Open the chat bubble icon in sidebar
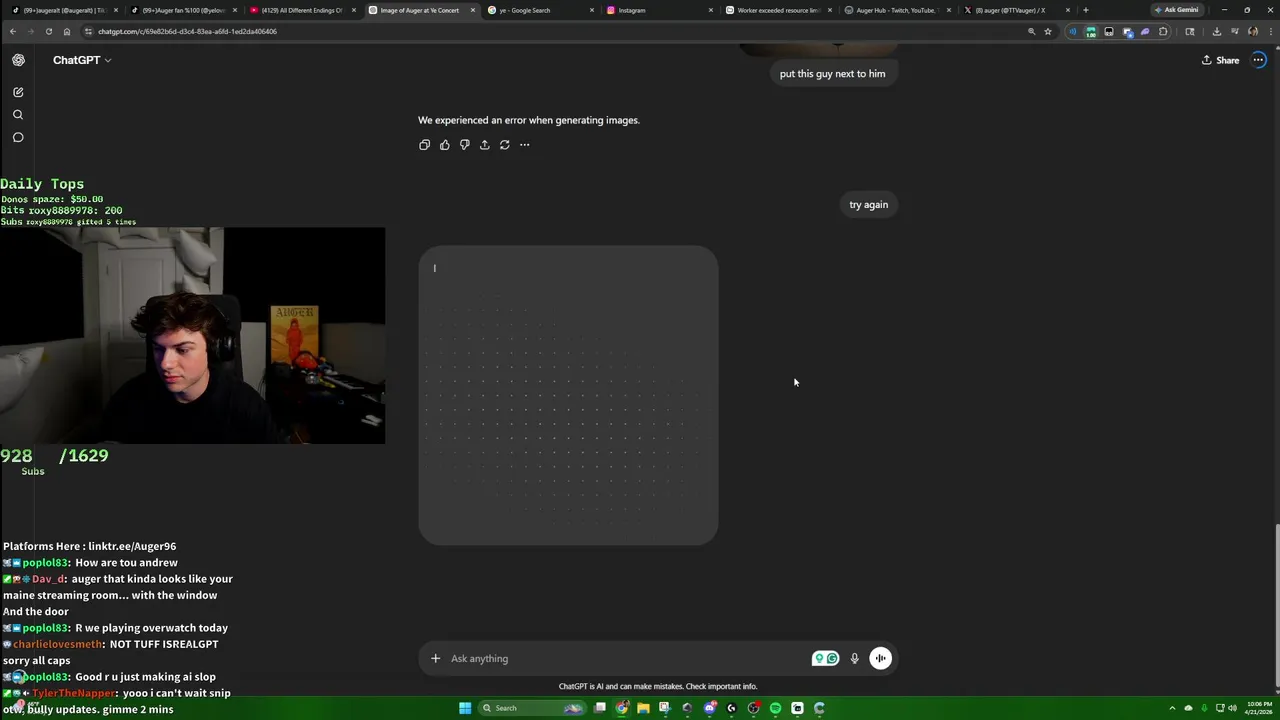The height and width of the screenshot is (720, 1280). point(18,137)
